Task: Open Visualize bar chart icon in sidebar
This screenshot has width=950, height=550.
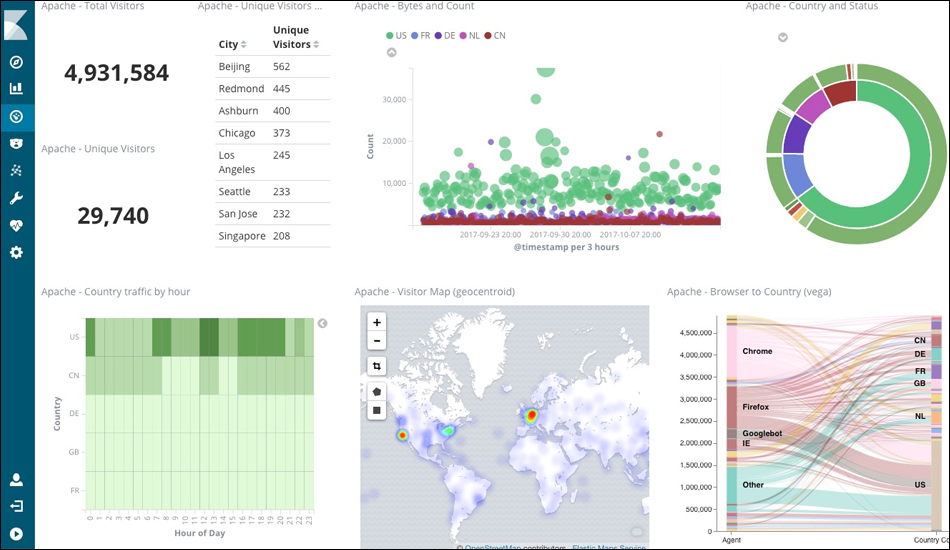Action: [16, 88]
